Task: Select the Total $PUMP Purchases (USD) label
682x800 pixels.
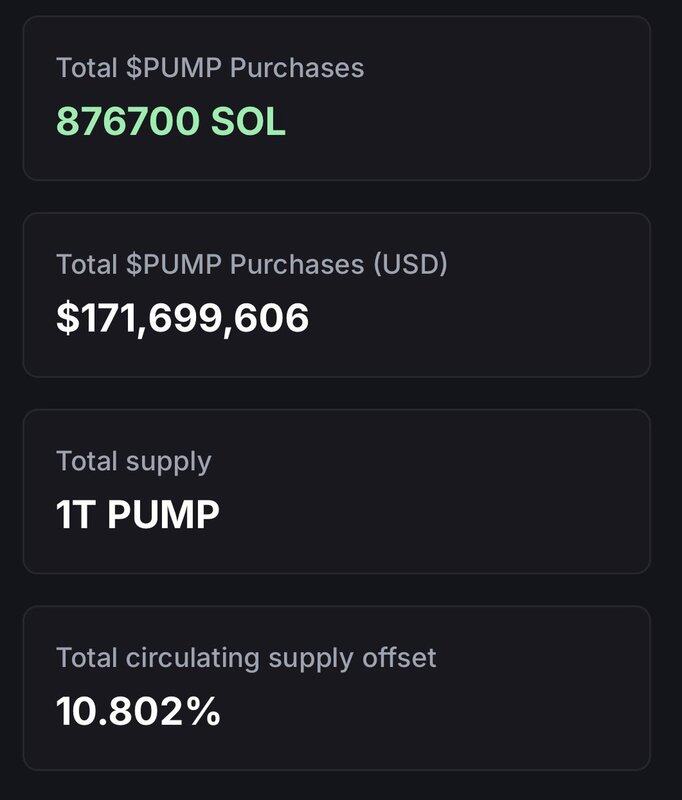Action: 252,264
